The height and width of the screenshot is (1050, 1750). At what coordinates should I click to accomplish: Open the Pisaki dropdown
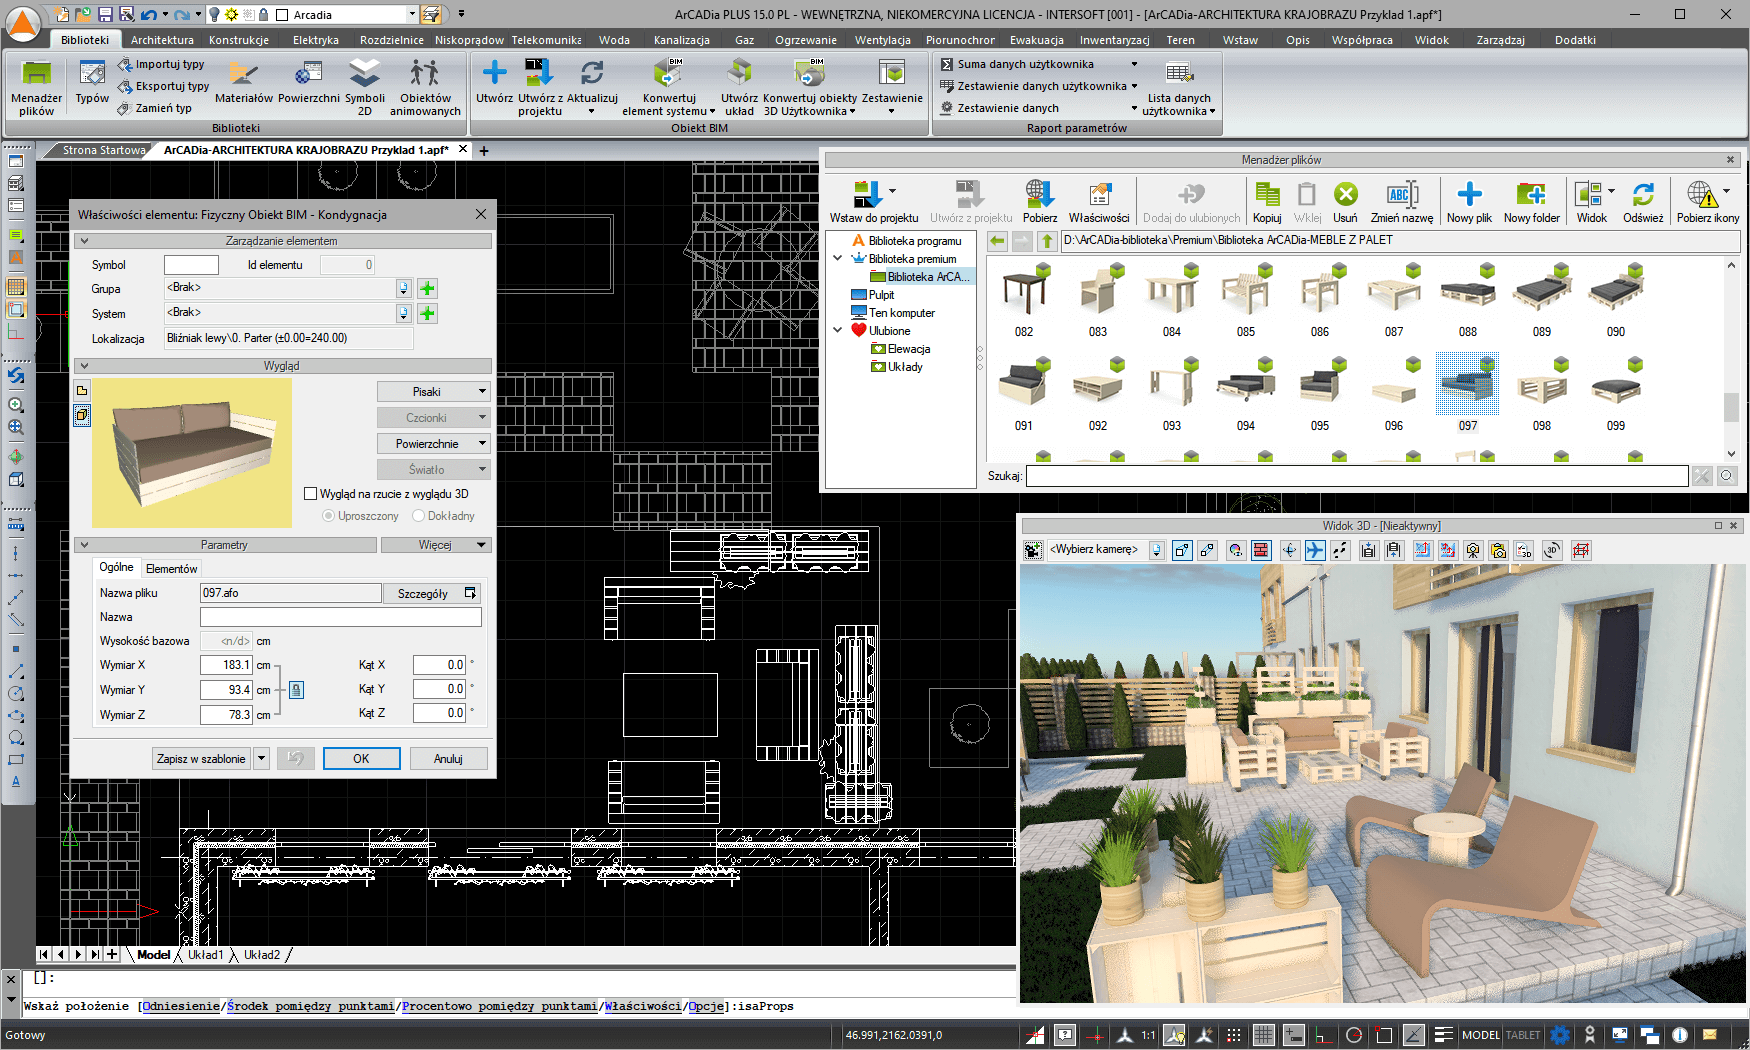click(433, 392)
